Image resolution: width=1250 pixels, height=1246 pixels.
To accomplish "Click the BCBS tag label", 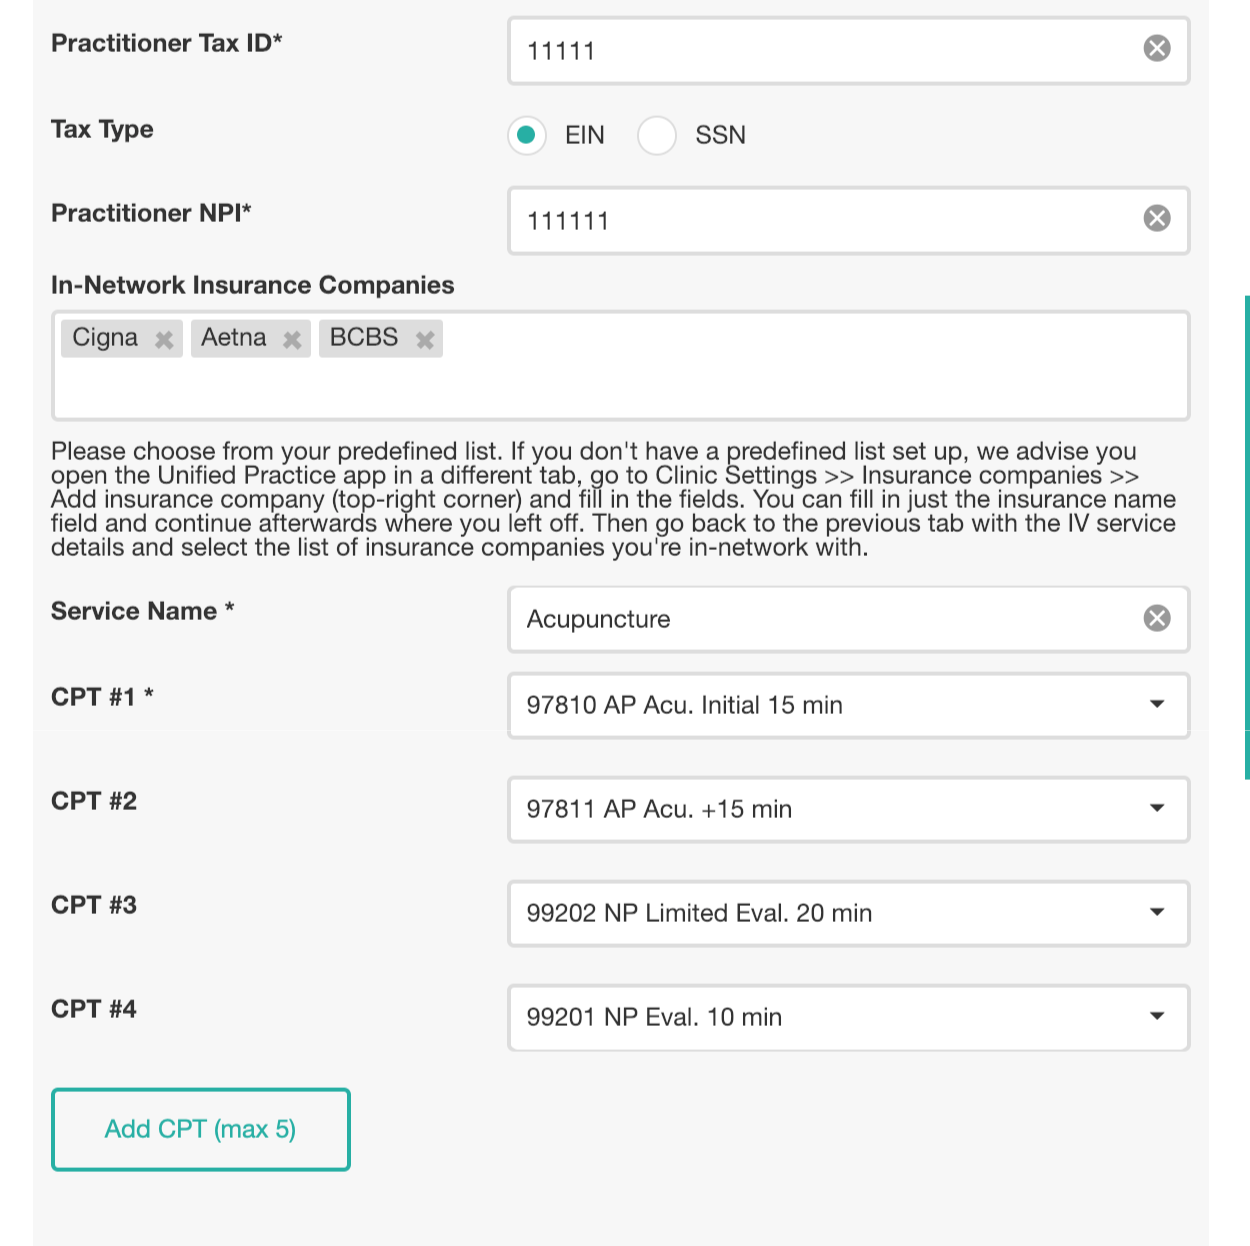I will click(364, 338).
